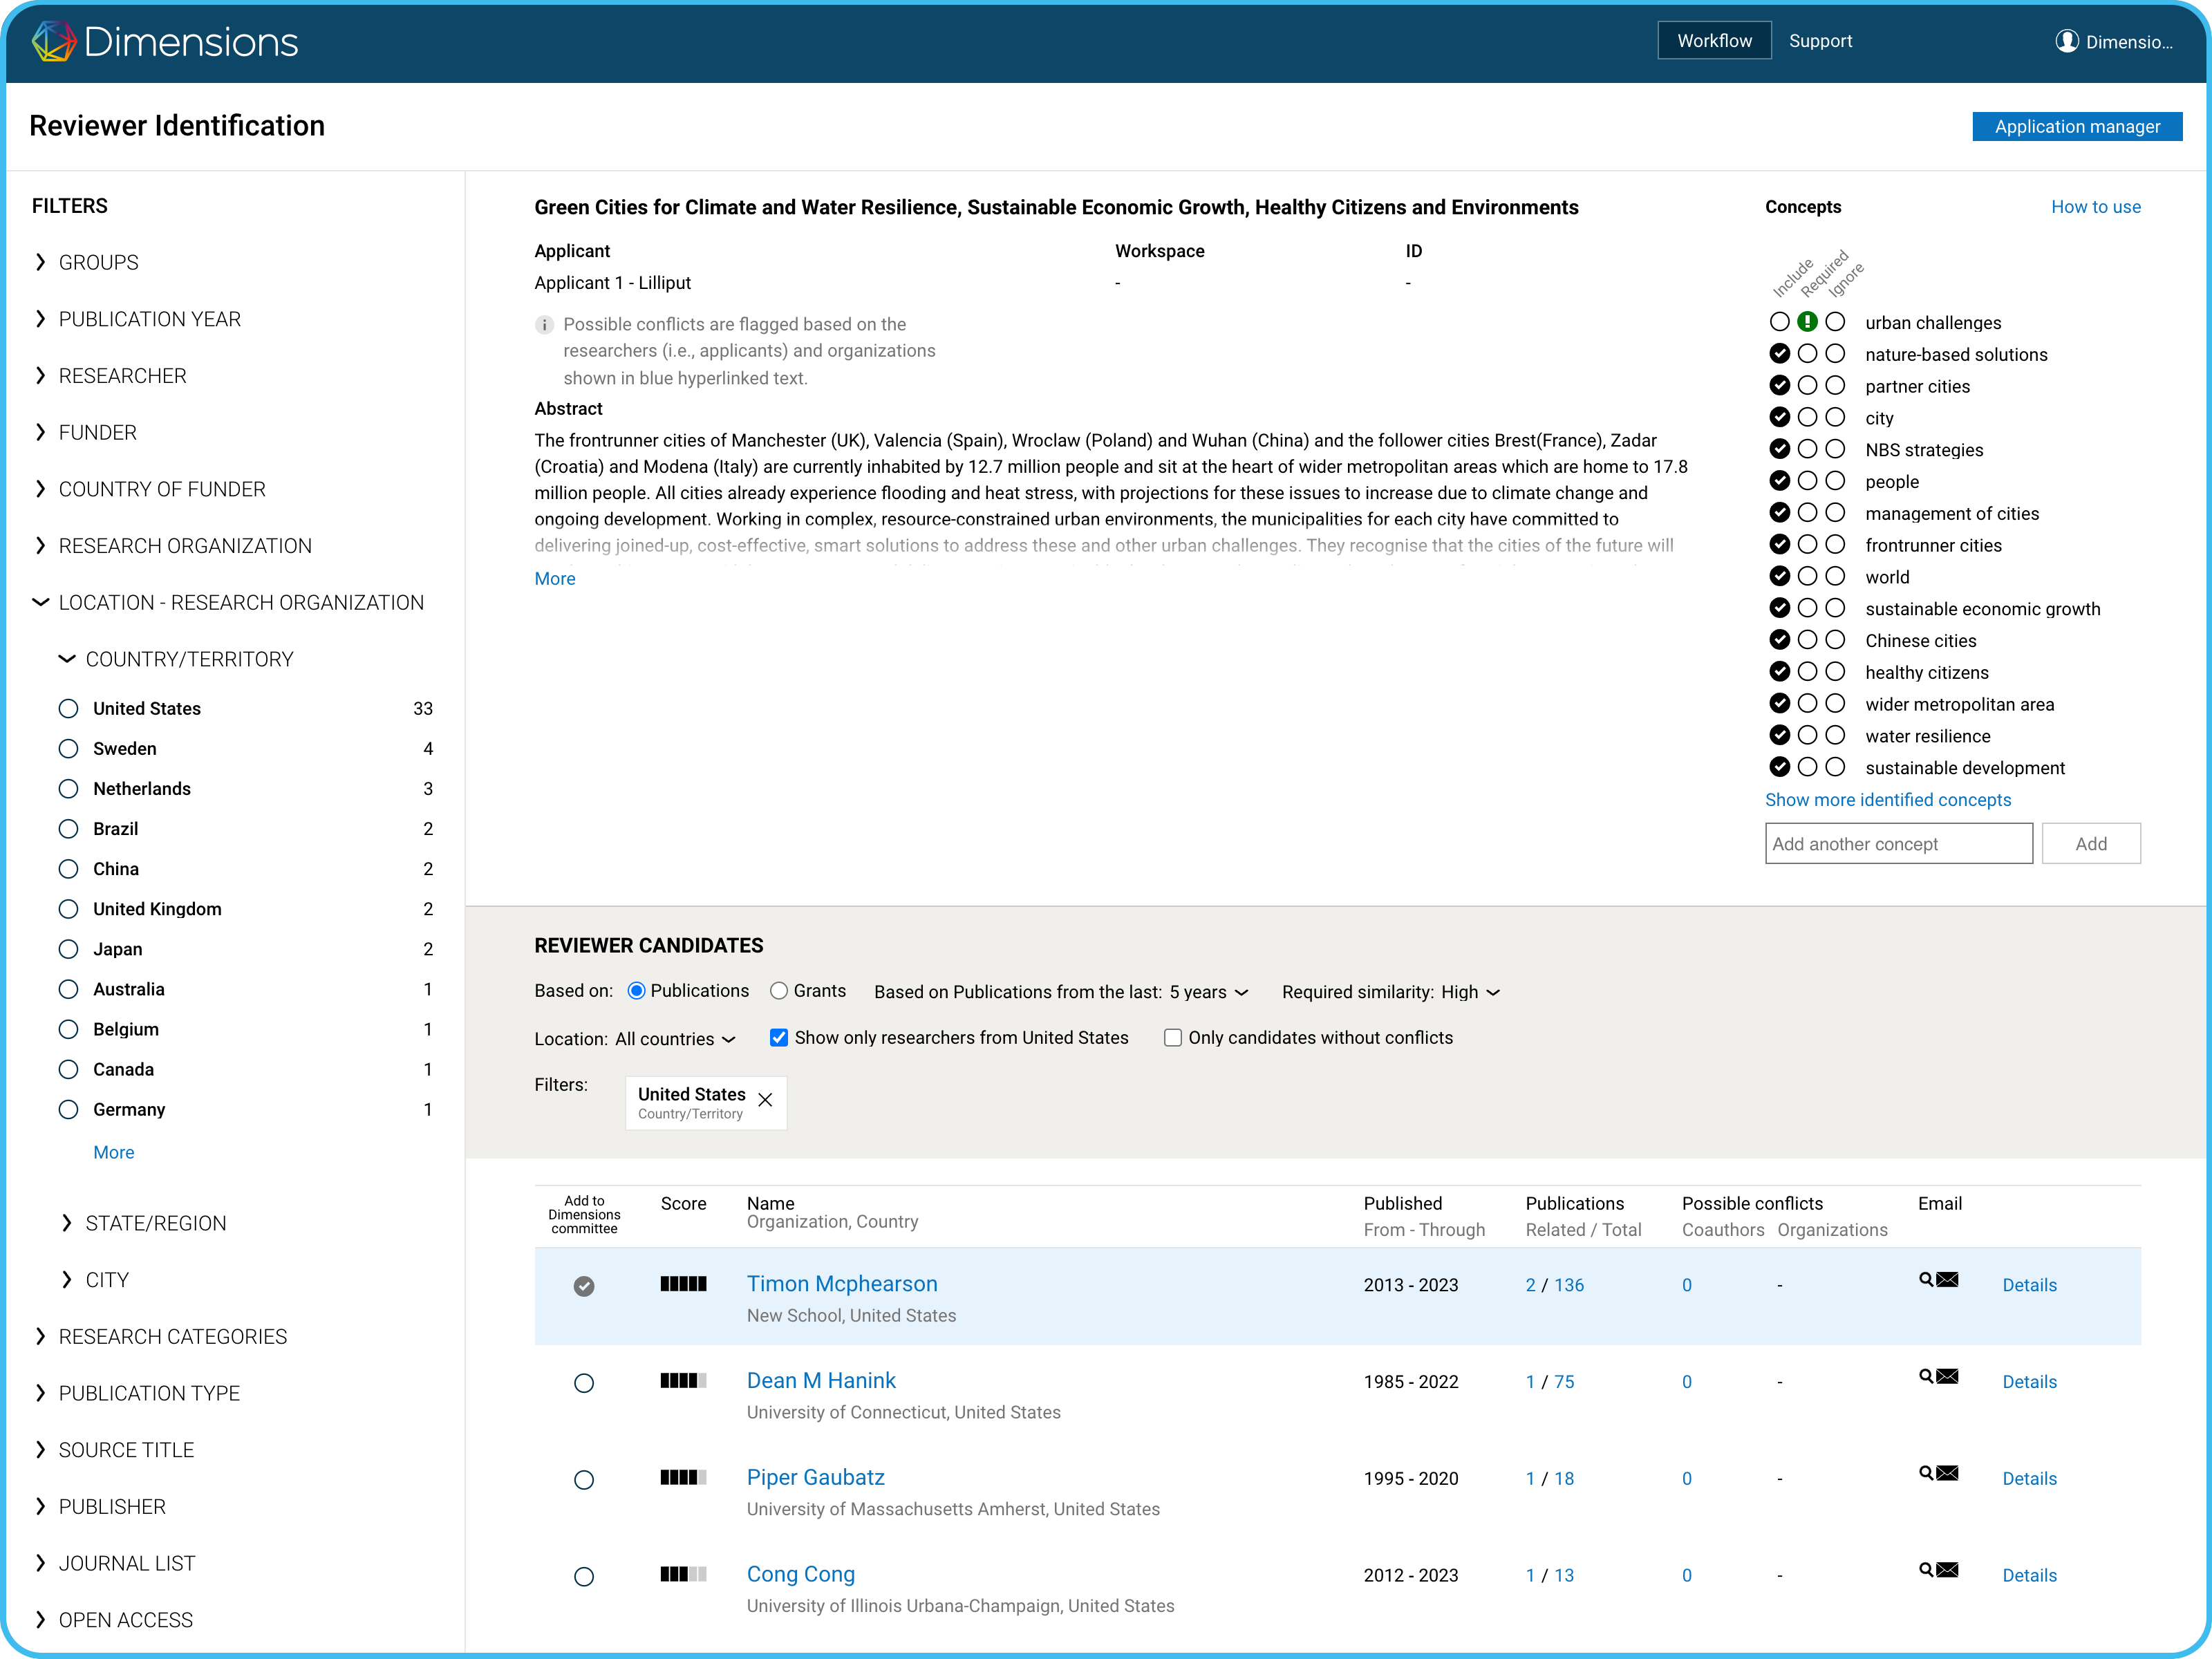Viewport: 2212px width, 1659px height.
Task: Open the Support menu item
Action: [x=1820, y=41]
